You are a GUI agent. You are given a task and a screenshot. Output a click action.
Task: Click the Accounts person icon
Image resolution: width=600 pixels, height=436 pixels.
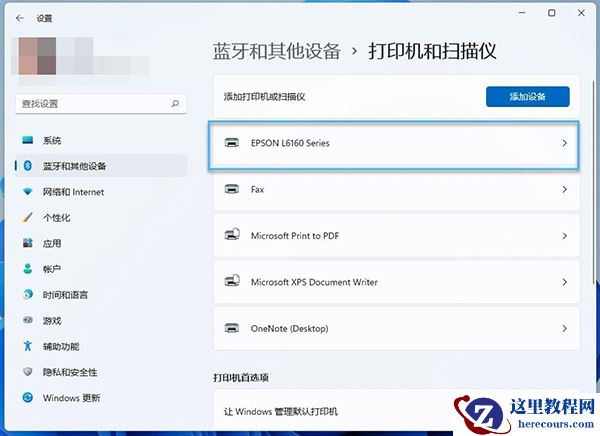click(28, 269)
